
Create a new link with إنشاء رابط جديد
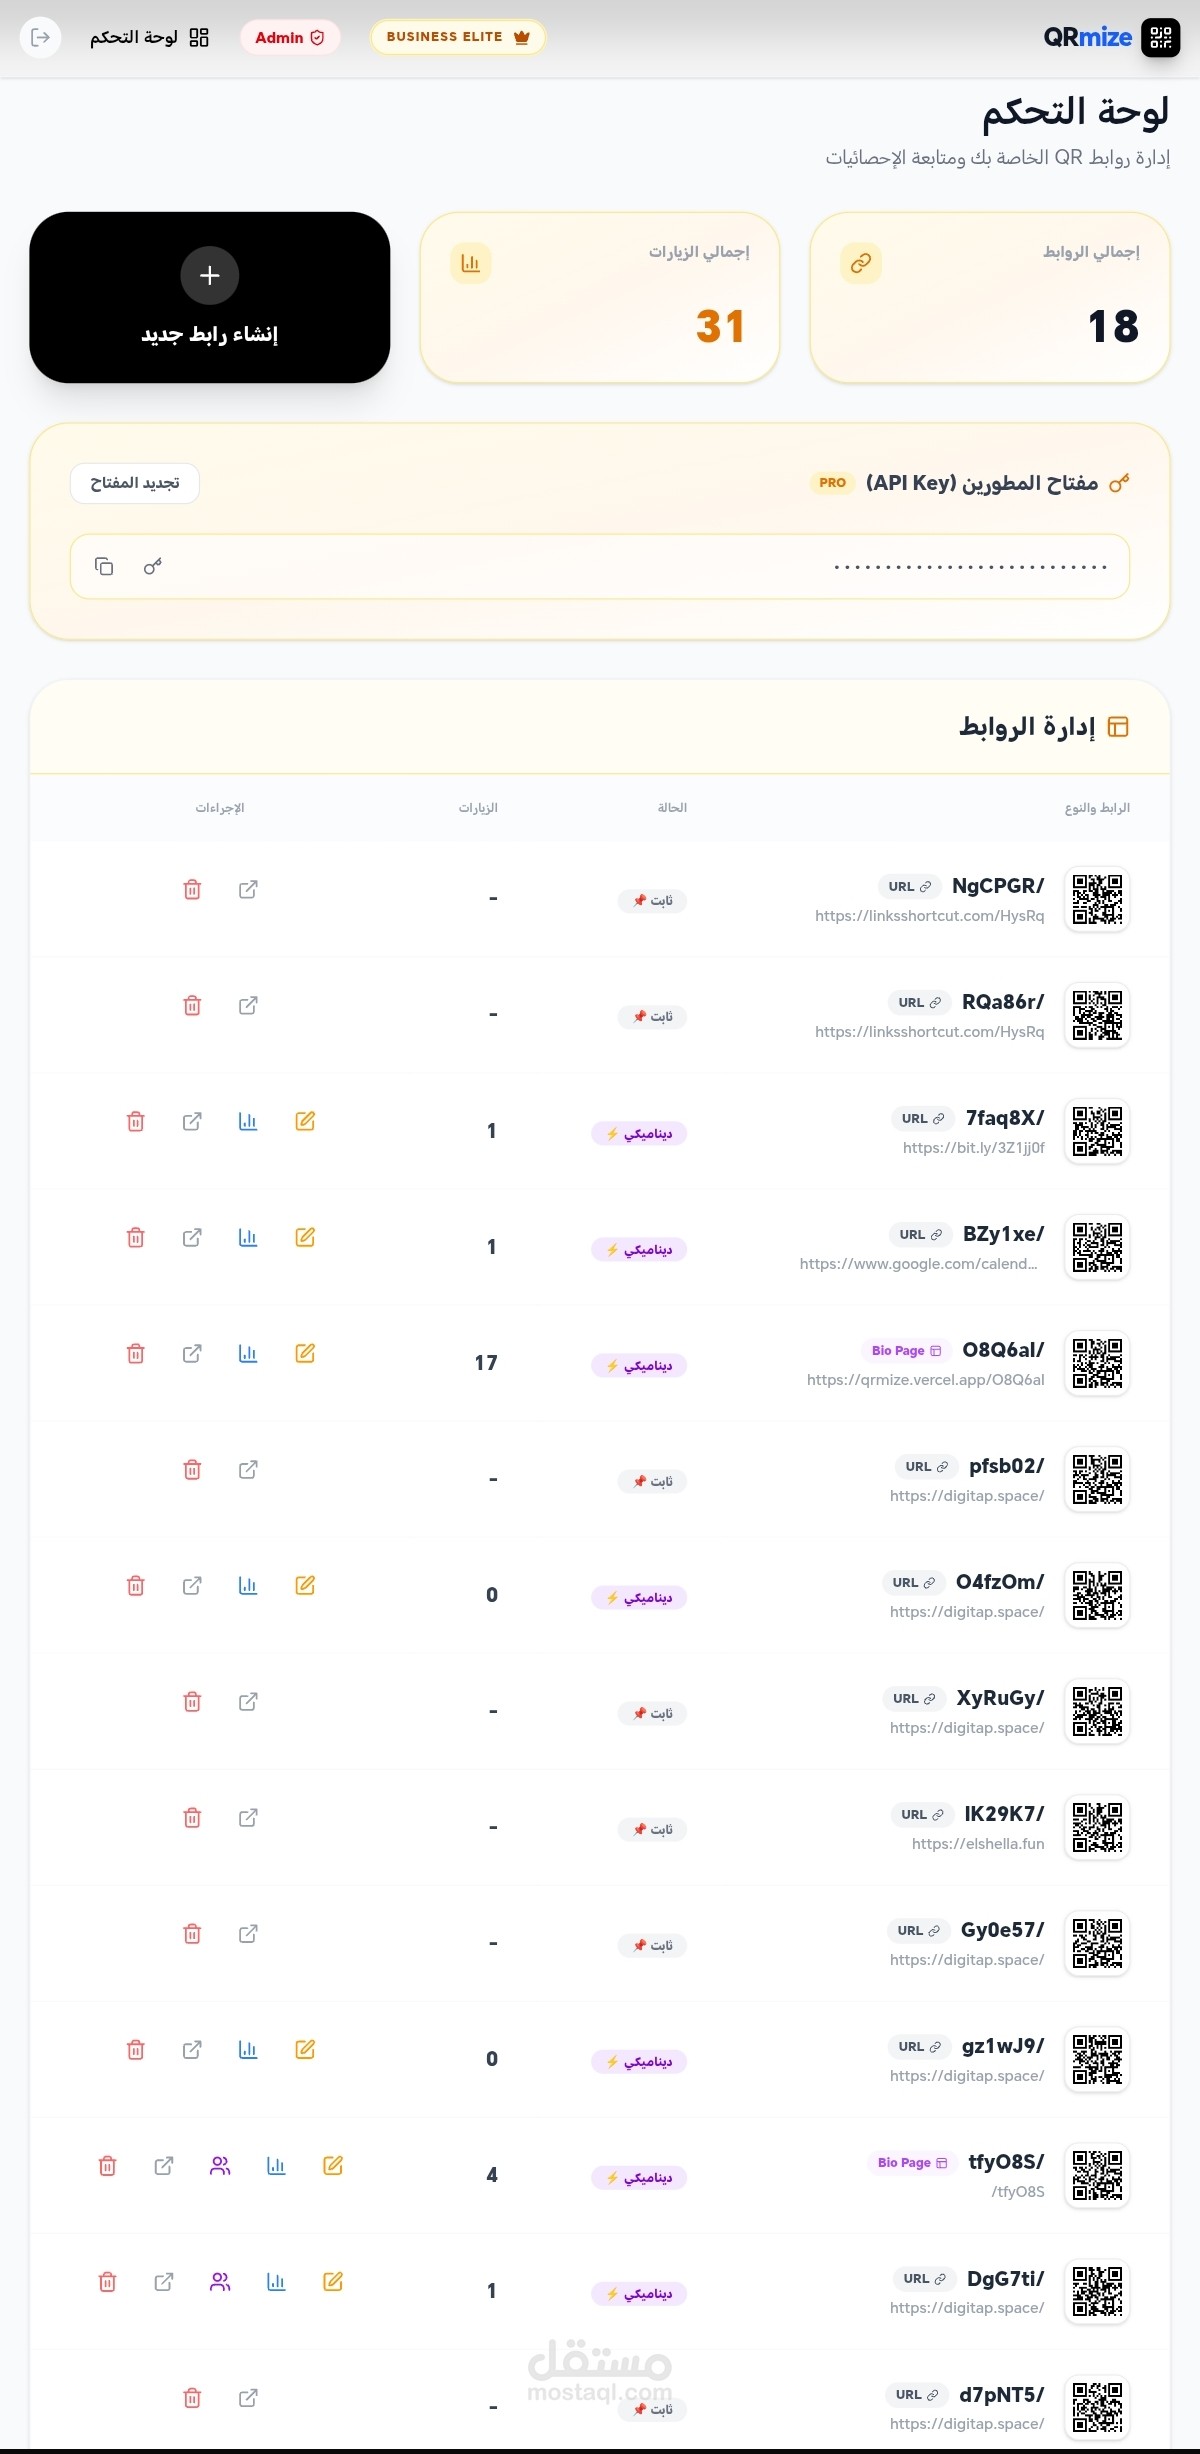click(x=210, y=297)
